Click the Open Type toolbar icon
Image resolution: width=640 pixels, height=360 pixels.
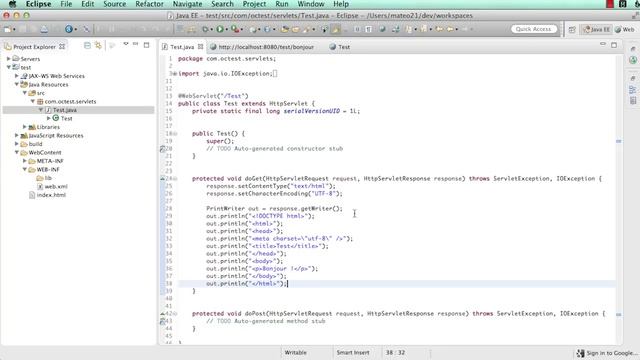coord(284,29)
